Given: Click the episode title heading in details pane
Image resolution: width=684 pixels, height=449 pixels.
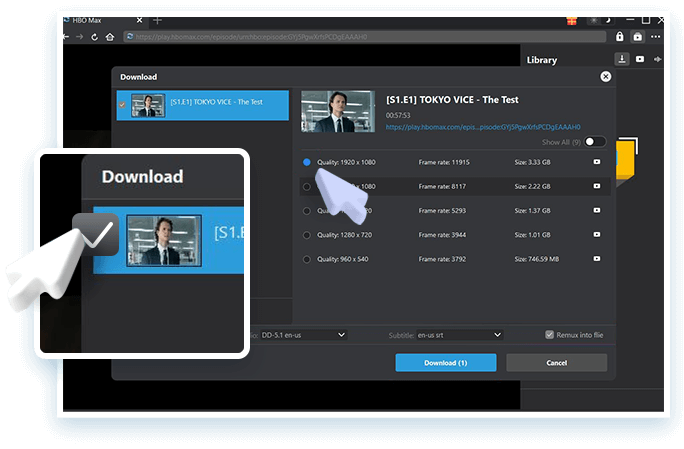Looking at the screenshot, I should (452, 100).
